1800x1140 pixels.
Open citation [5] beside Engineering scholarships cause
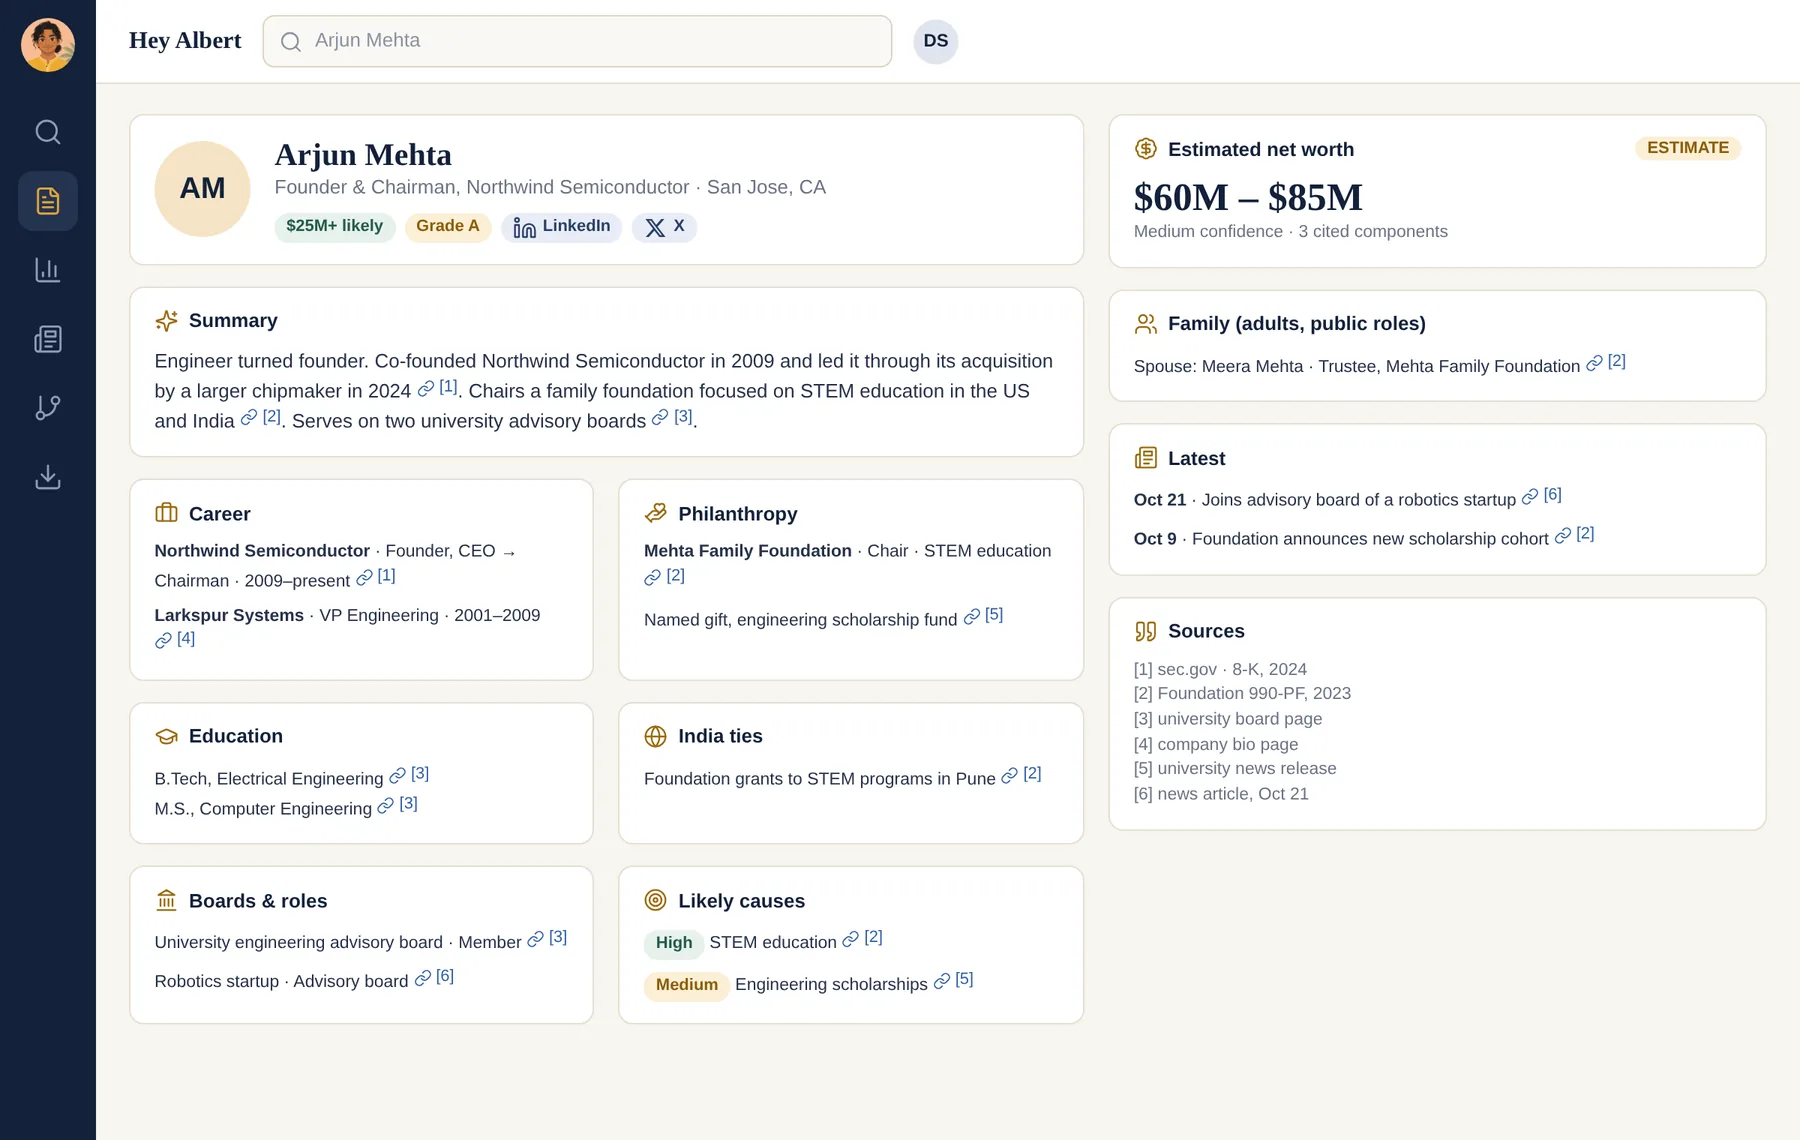[954, 980]
